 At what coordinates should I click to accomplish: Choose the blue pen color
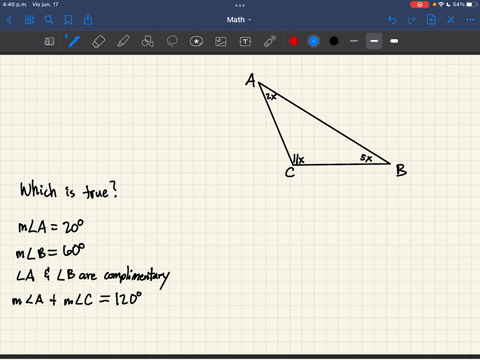[x=314, y=41]
